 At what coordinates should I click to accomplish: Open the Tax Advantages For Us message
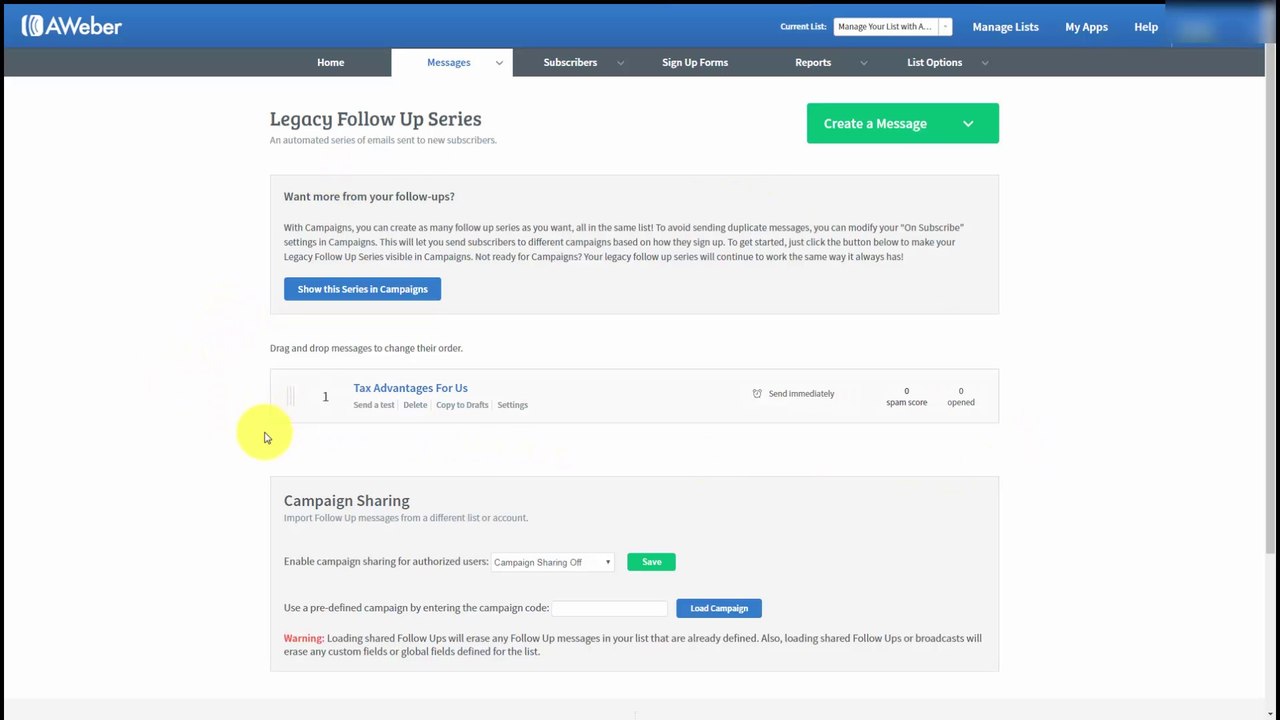[410, 388]
